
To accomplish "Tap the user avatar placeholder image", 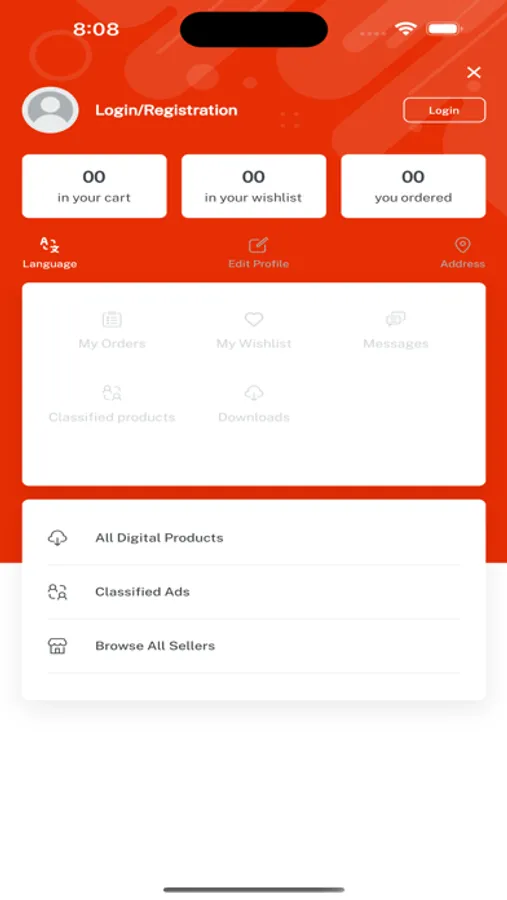I will click(x=51, y=110).
